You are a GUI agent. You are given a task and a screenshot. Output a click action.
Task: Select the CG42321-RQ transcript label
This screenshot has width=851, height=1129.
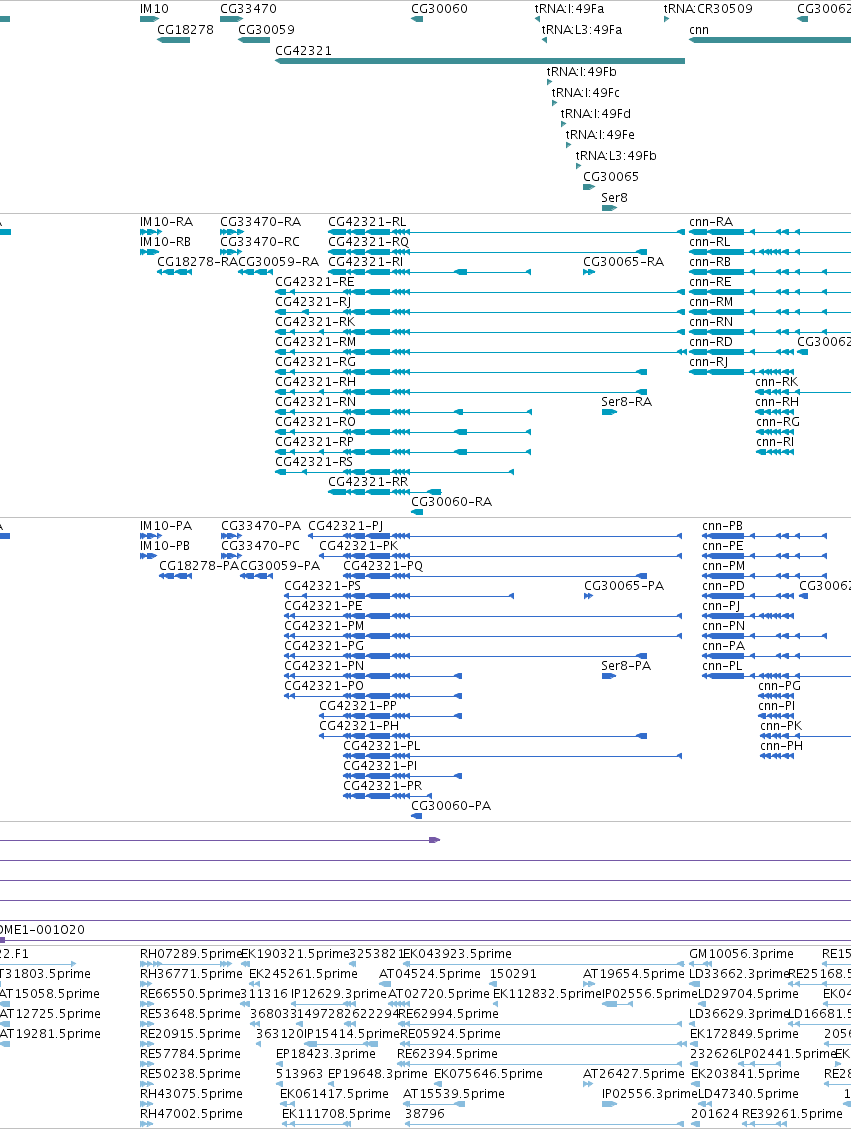[368, 242]
